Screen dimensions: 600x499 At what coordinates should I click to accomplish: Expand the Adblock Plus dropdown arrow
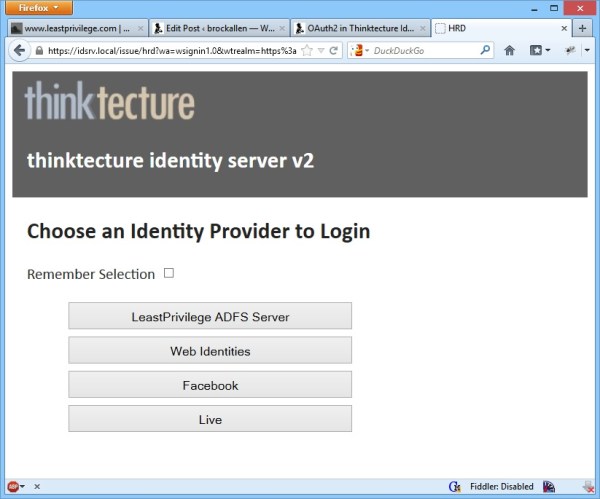click(24, 487)
